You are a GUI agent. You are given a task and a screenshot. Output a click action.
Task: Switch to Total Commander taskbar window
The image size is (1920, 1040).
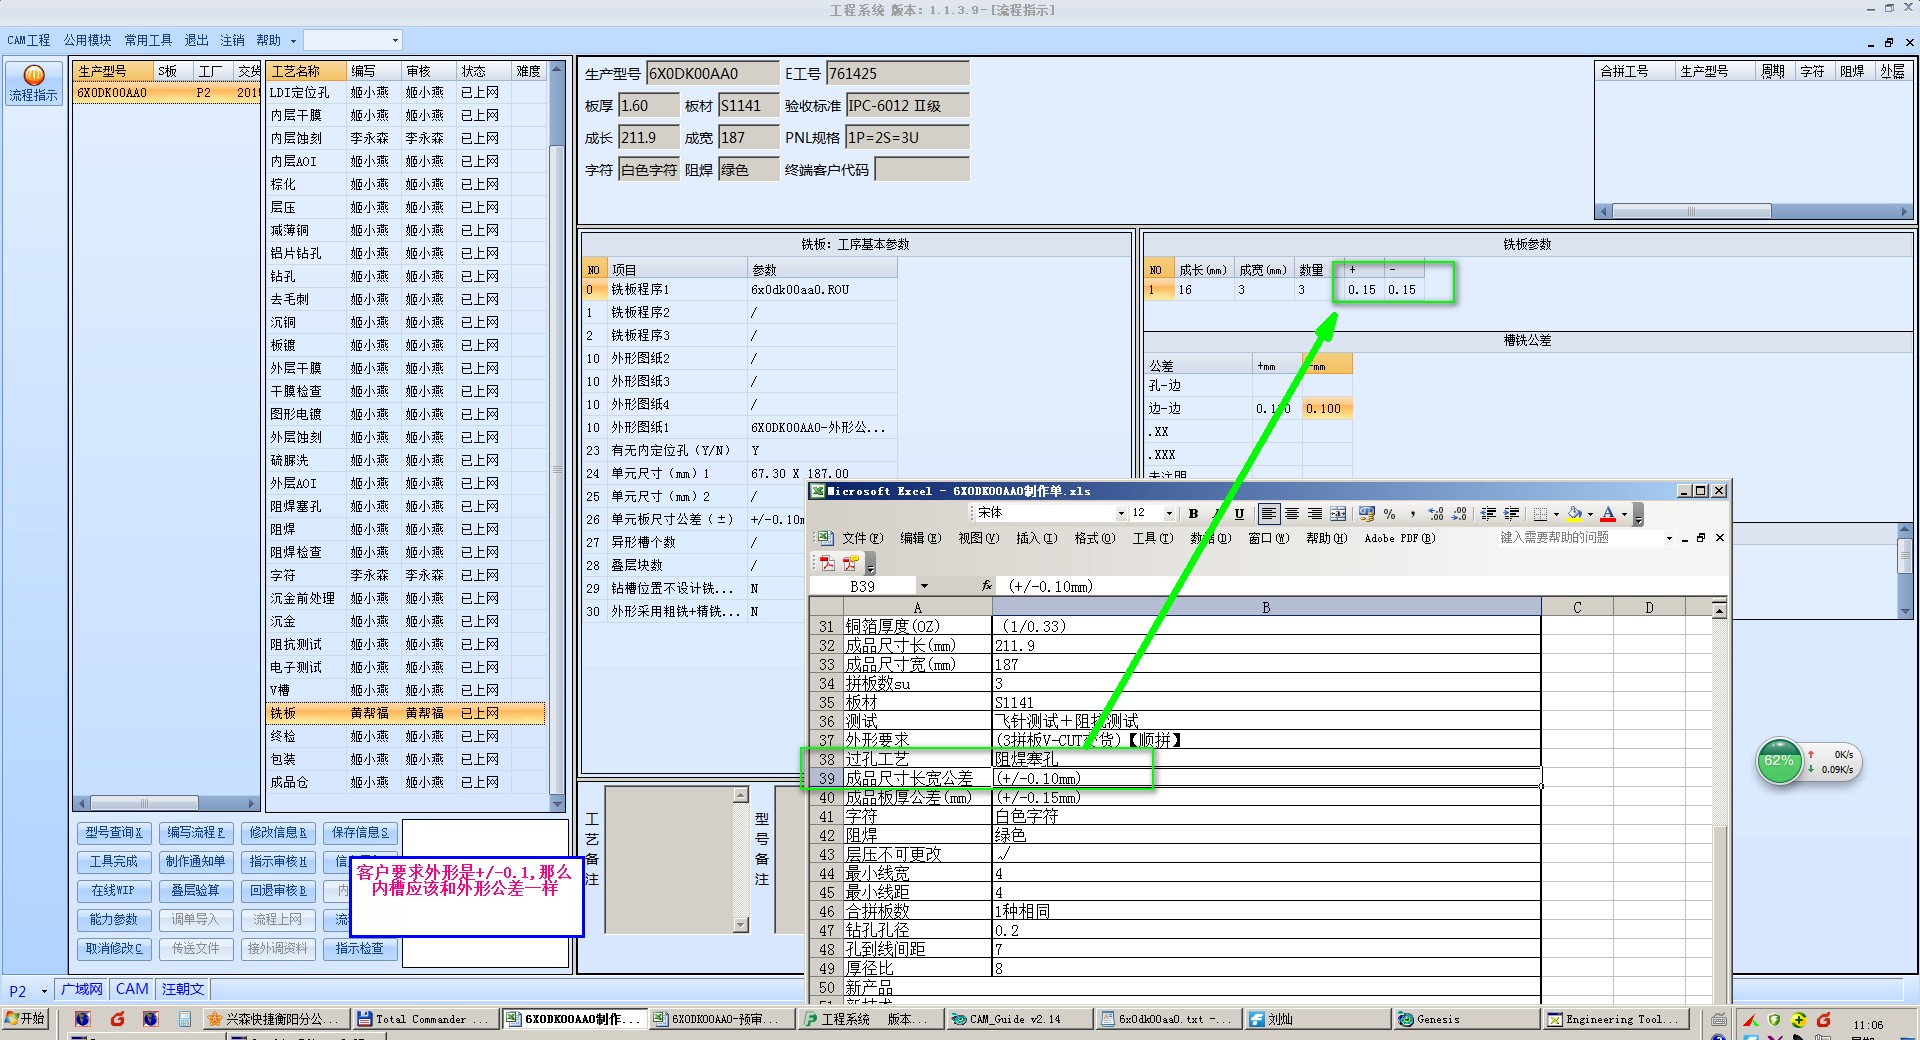(x=423, y=1019)
